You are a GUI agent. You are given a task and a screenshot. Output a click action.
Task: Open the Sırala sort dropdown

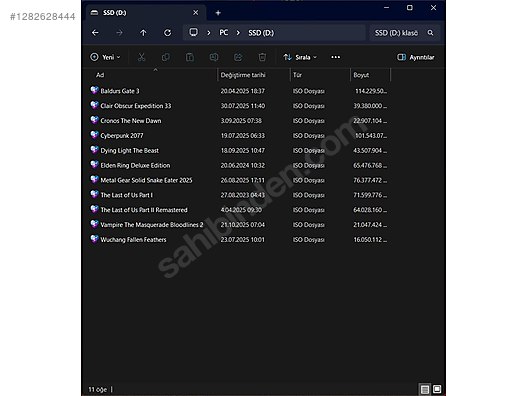click(x=300, y=57)
